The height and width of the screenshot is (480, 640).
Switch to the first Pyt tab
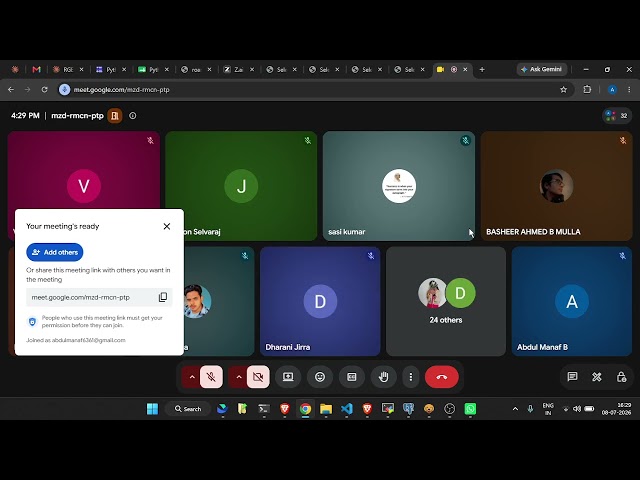tap(111, 70)
